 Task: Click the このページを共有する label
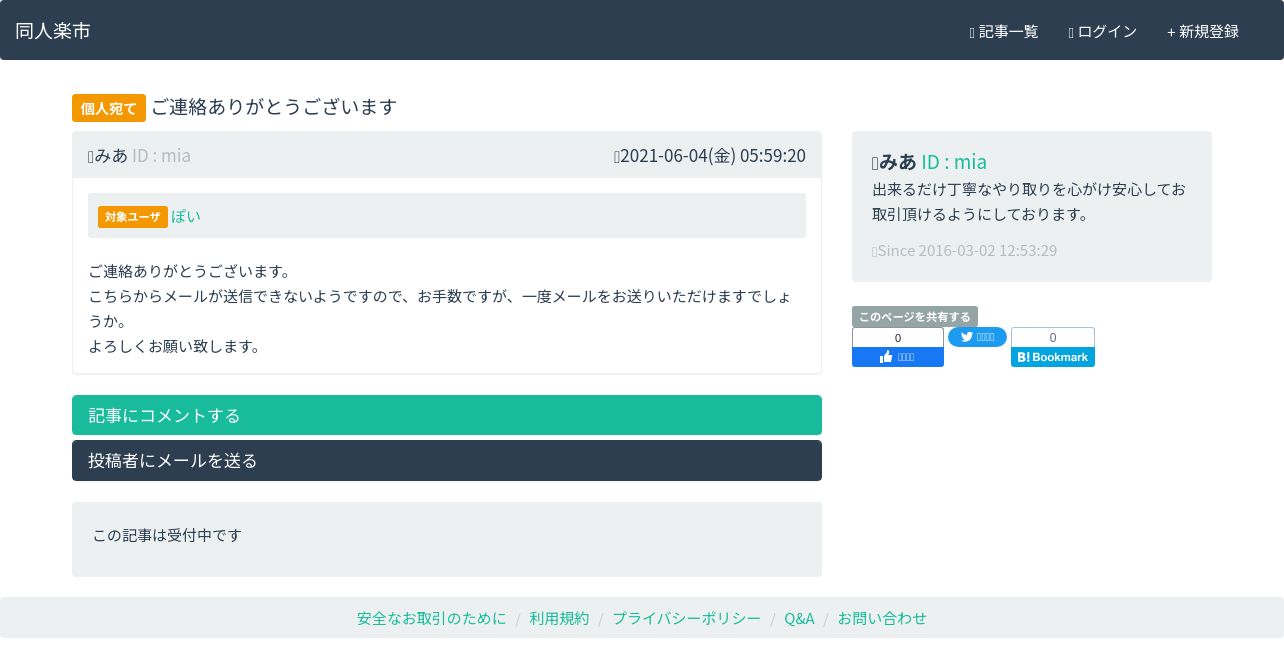915,316
